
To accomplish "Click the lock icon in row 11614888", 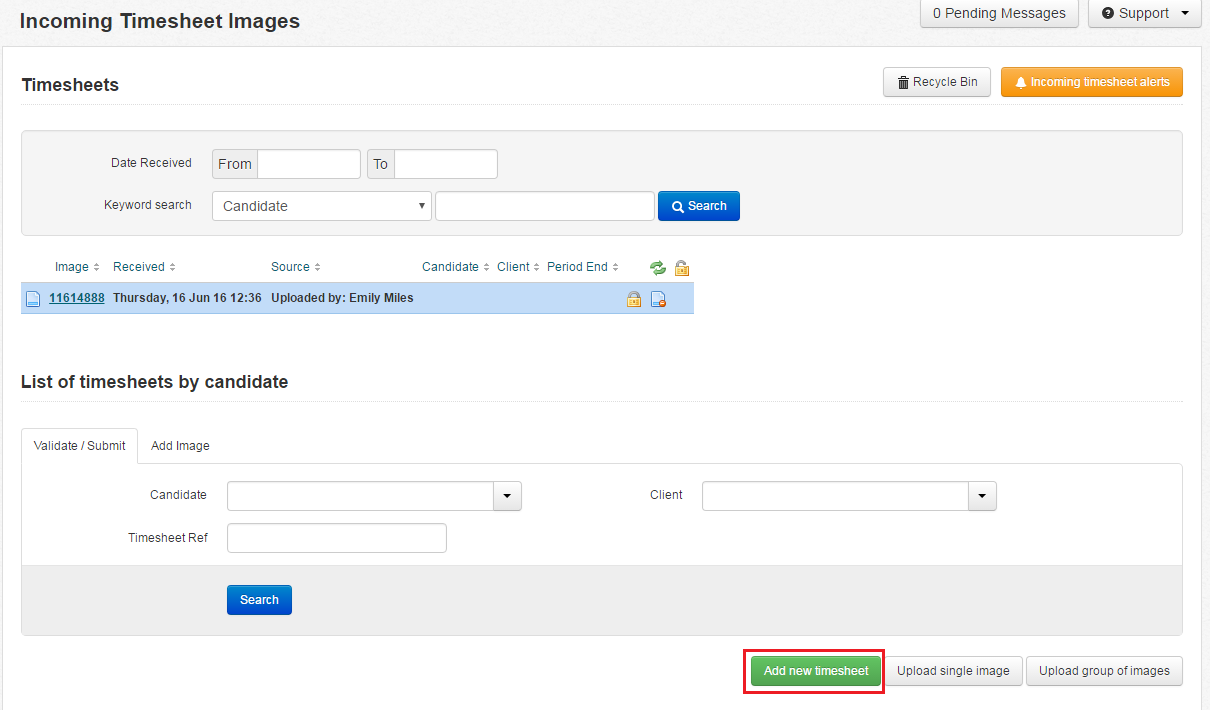I will 634,298.
